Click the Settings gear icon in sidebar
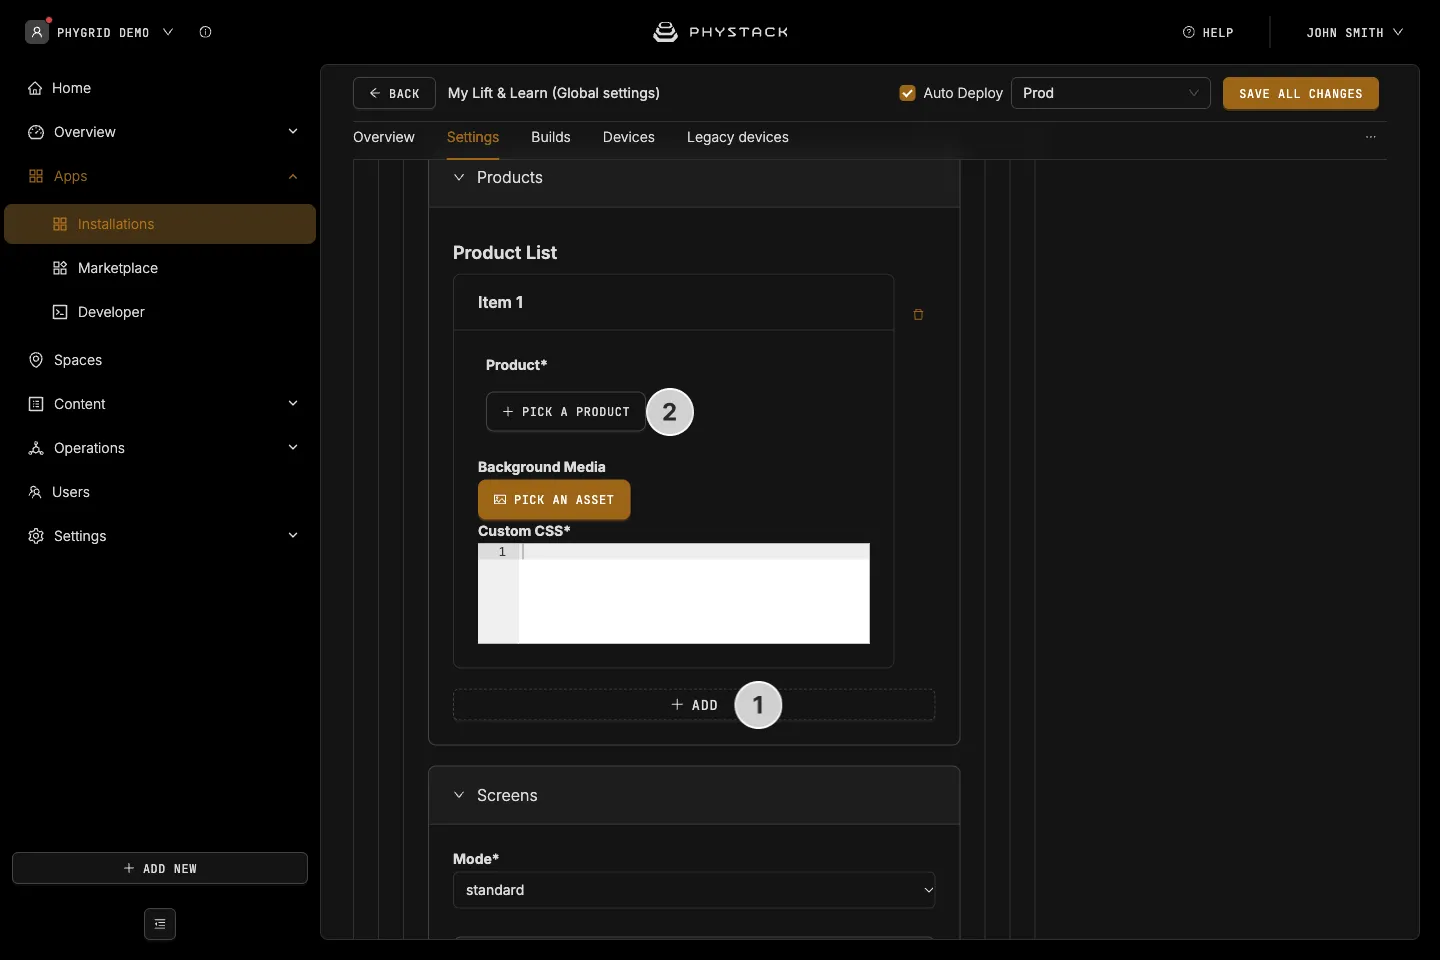 [36, 536]
